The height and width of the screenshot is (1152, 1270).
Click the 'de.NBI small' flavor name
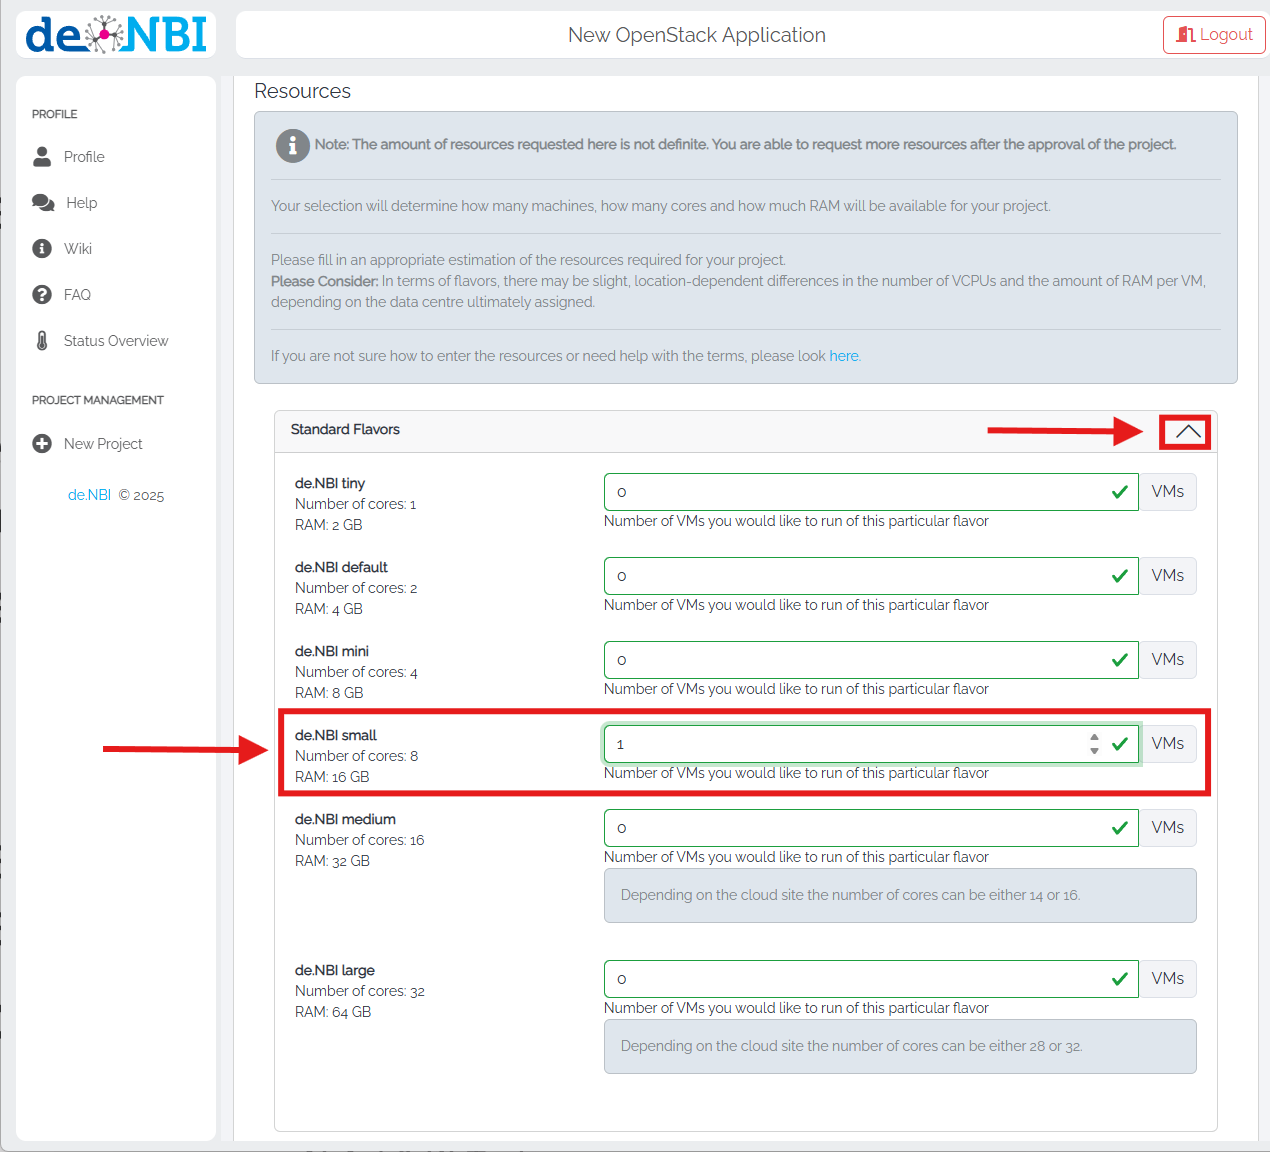(x=336, y=735)
